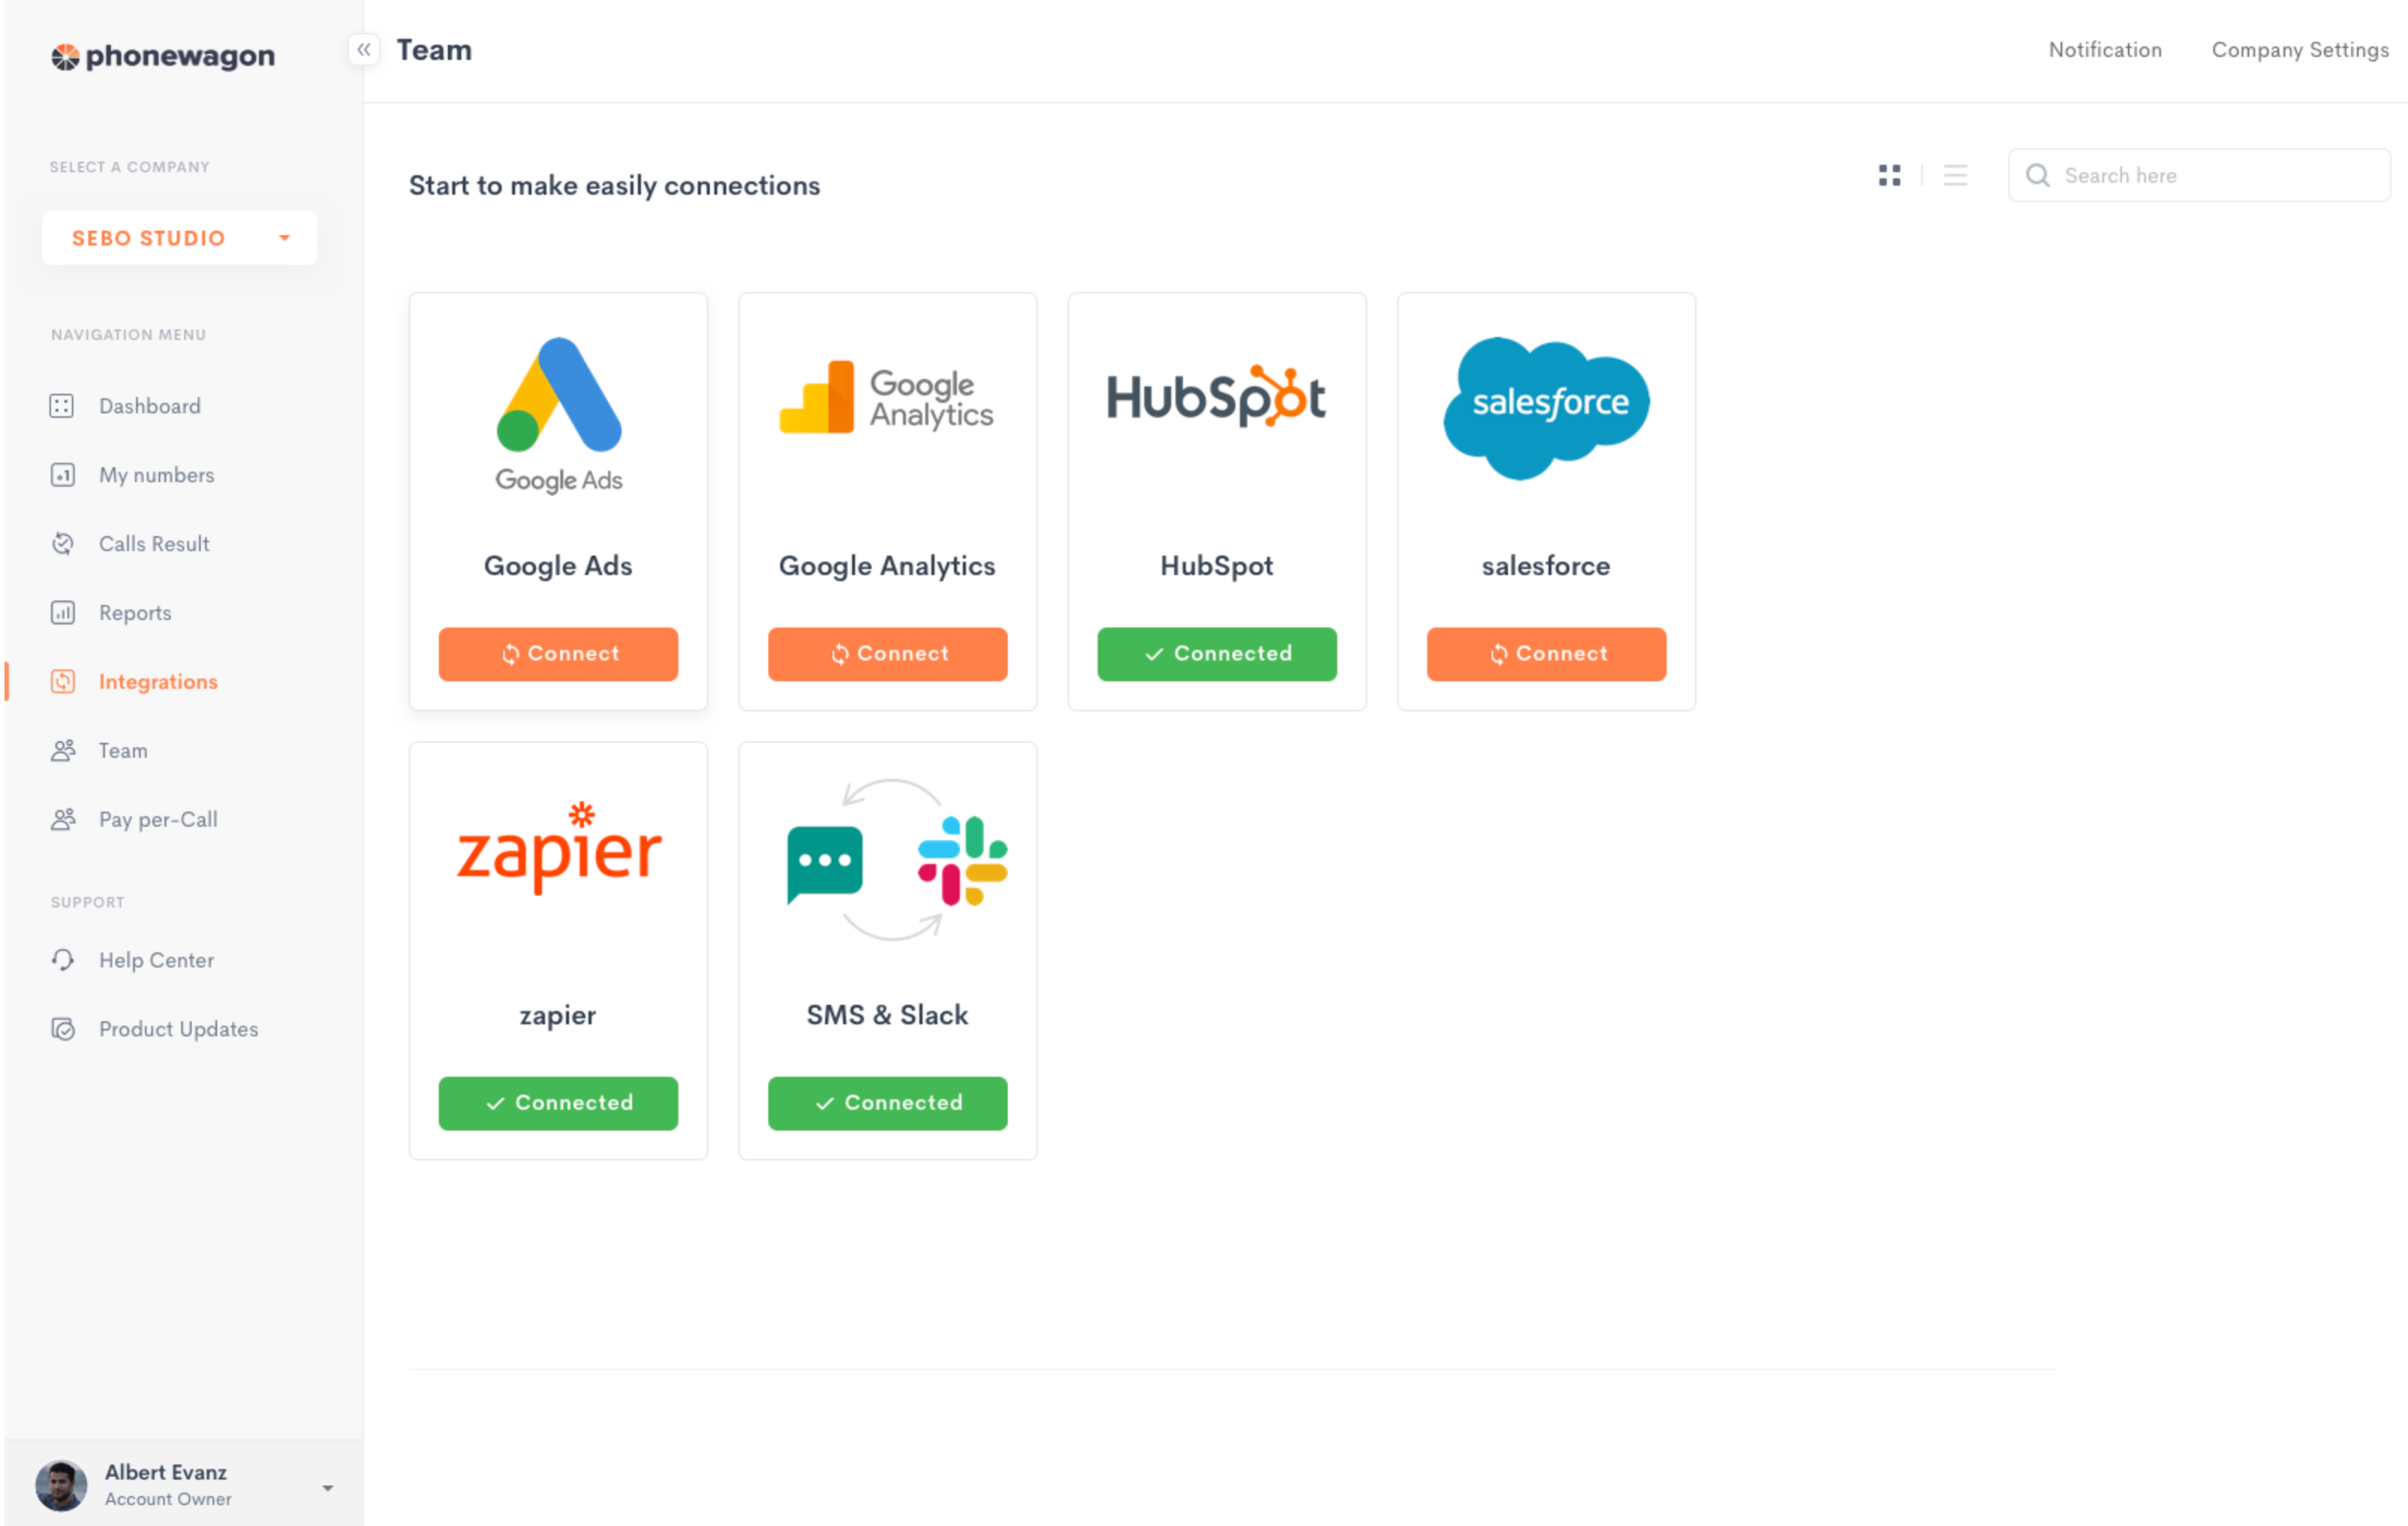2408x1526 pixels.
Task: Click the Pay per-Call people icon
Action: coord(62,819)
